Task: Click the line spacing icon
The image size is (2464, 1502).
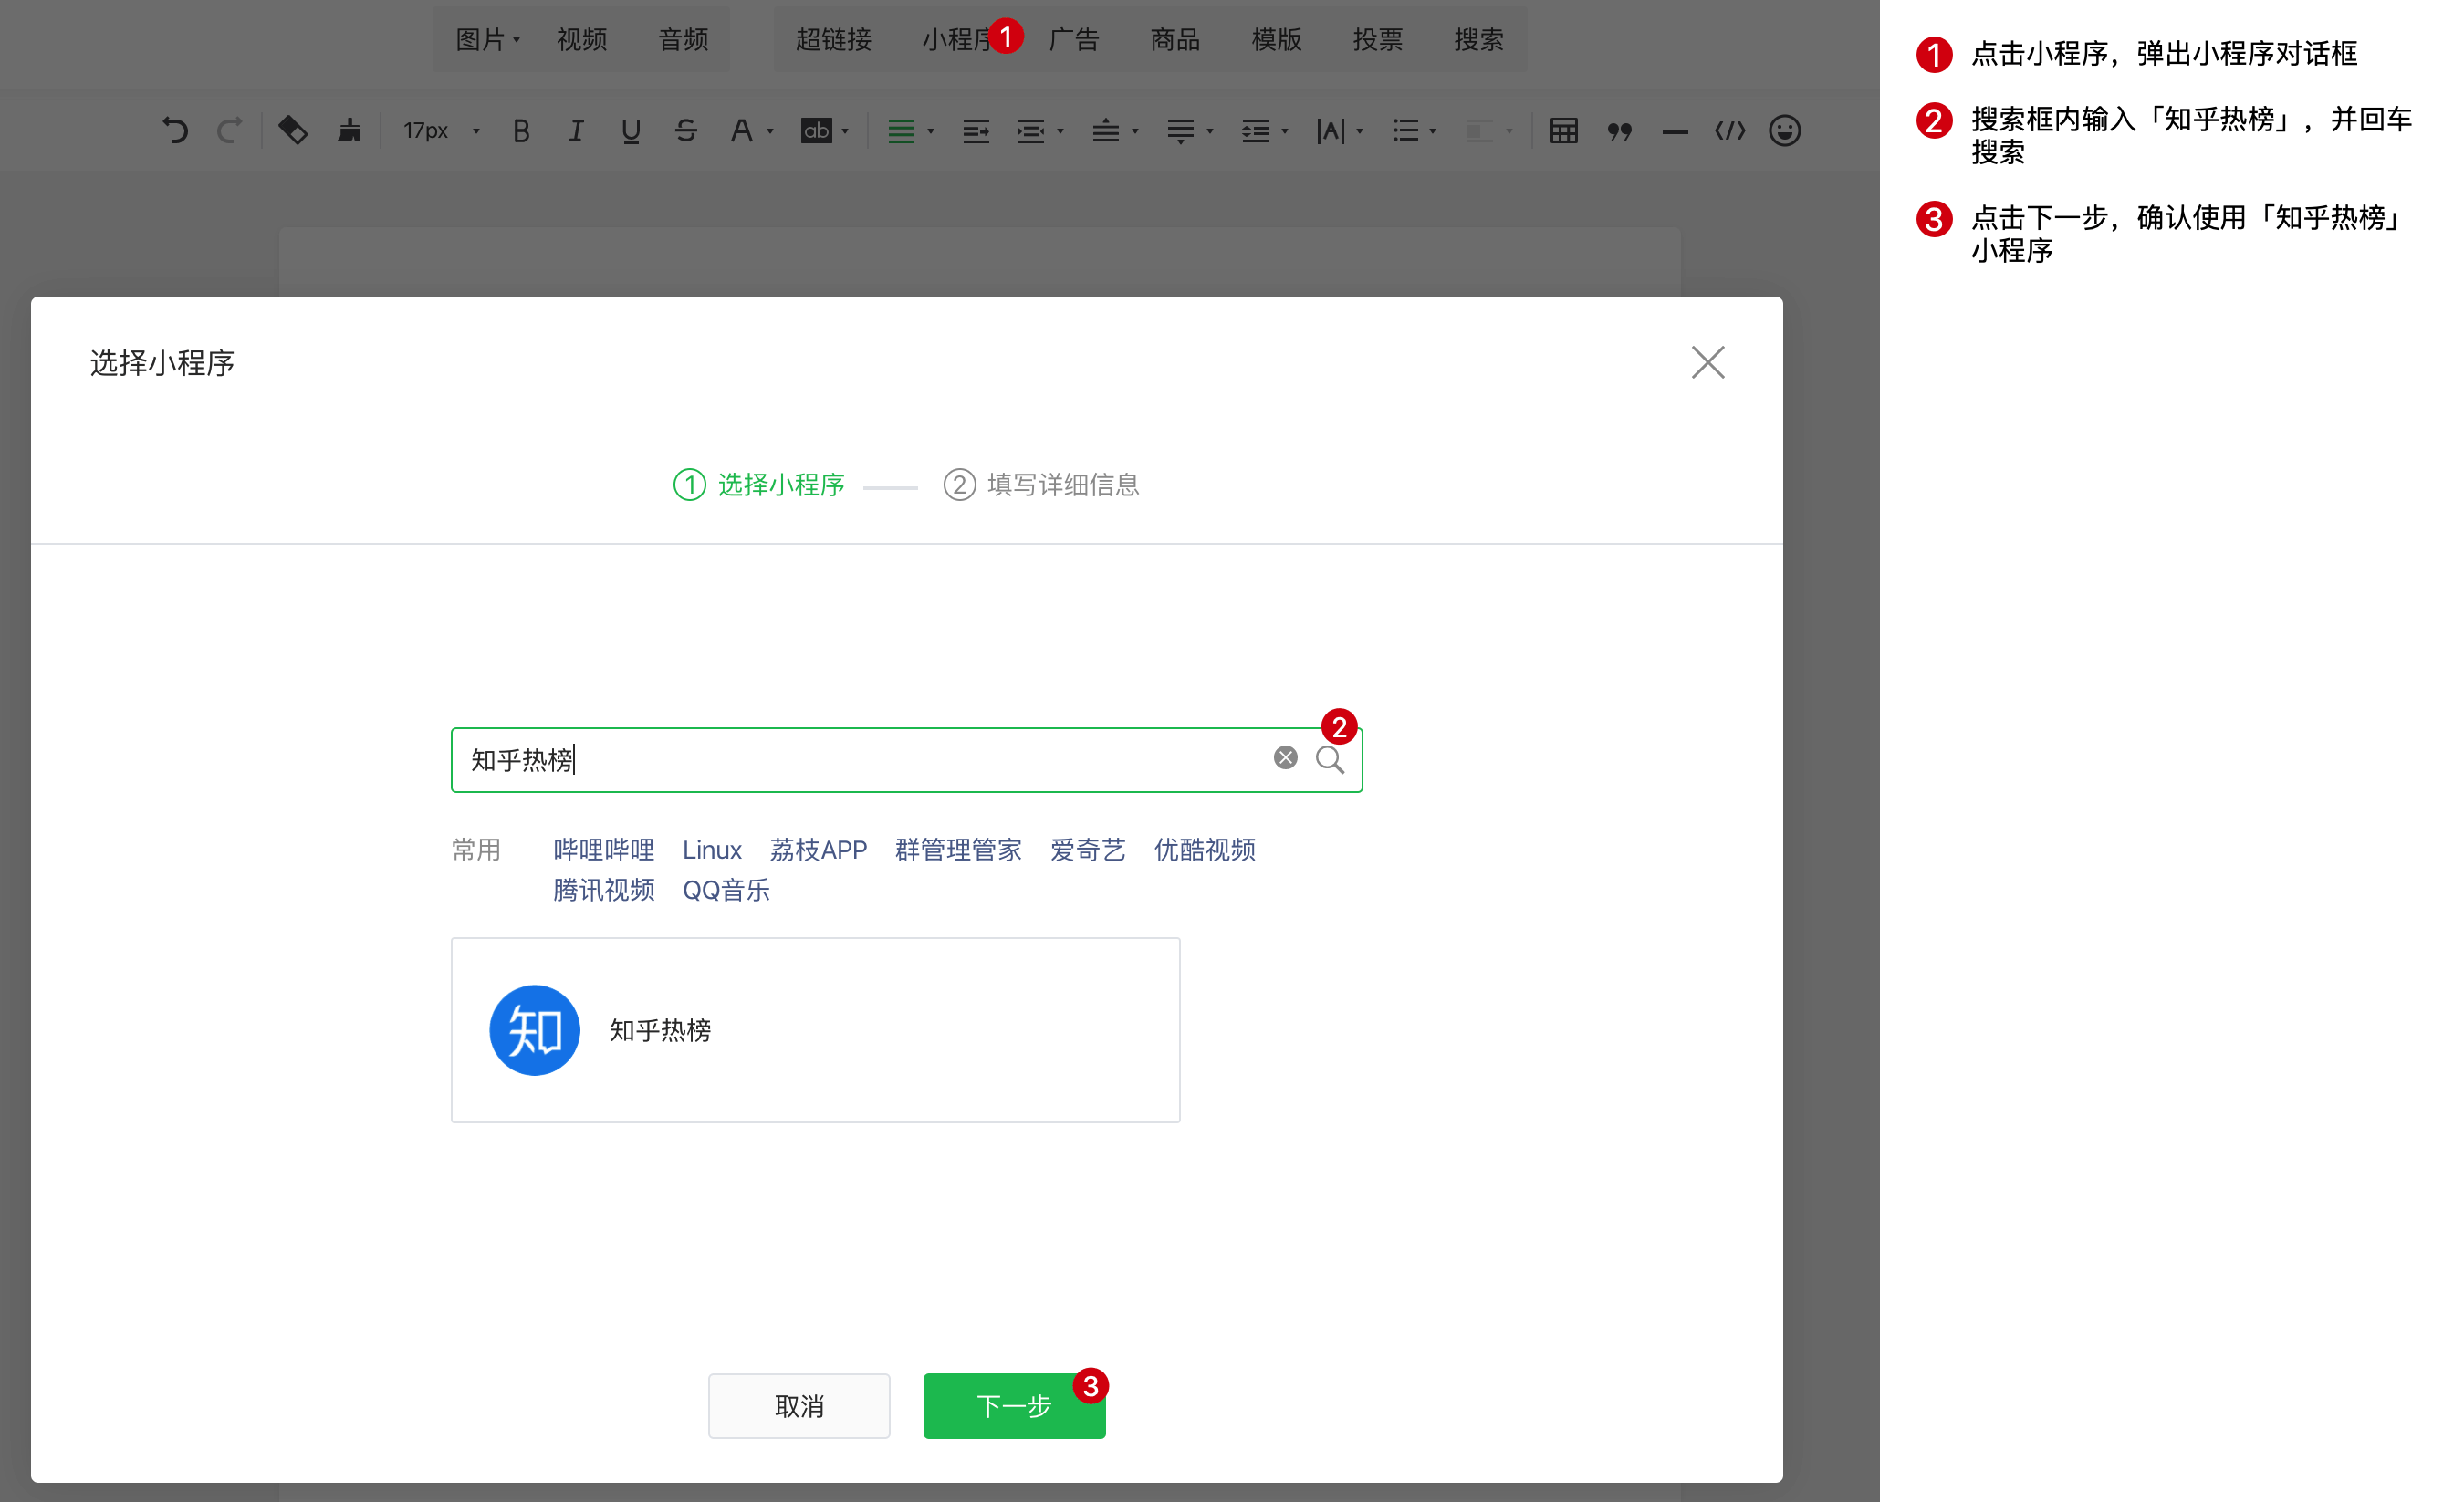Action: click(x=1255, y=131)
